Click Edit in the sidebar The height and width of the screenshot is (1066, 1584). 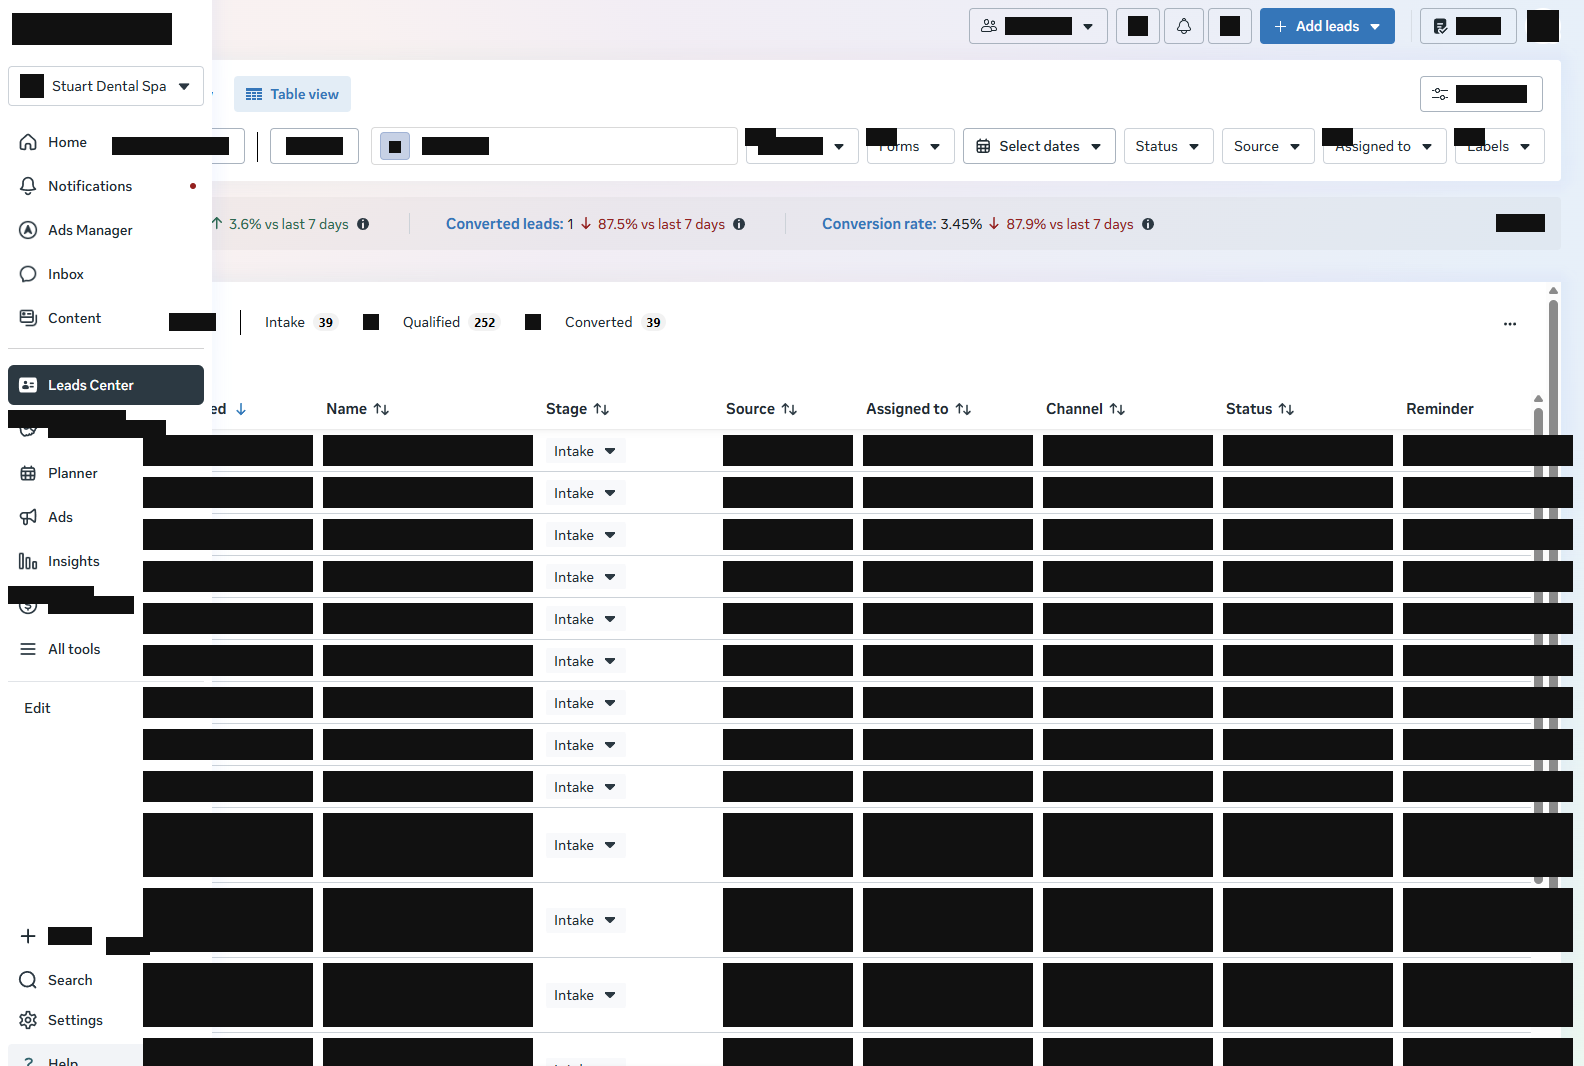pos(37,708)
